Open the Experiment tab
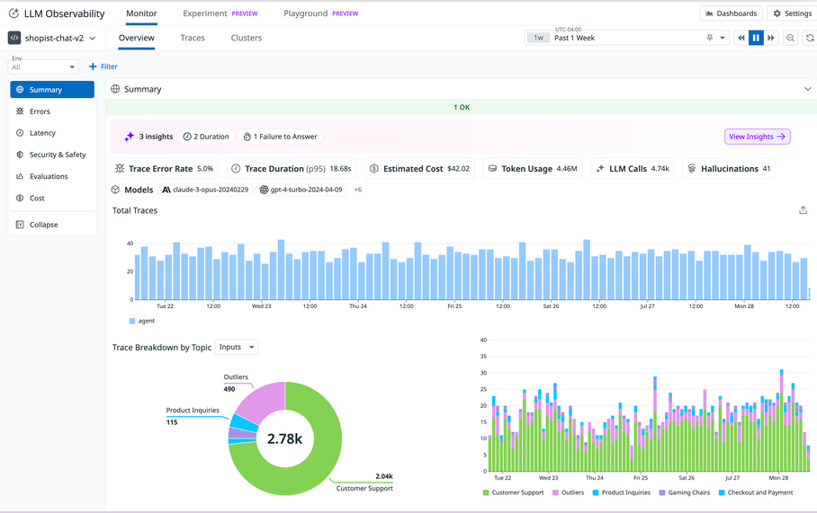The width and height of the screenshot is (817, 513). [204, 14]
